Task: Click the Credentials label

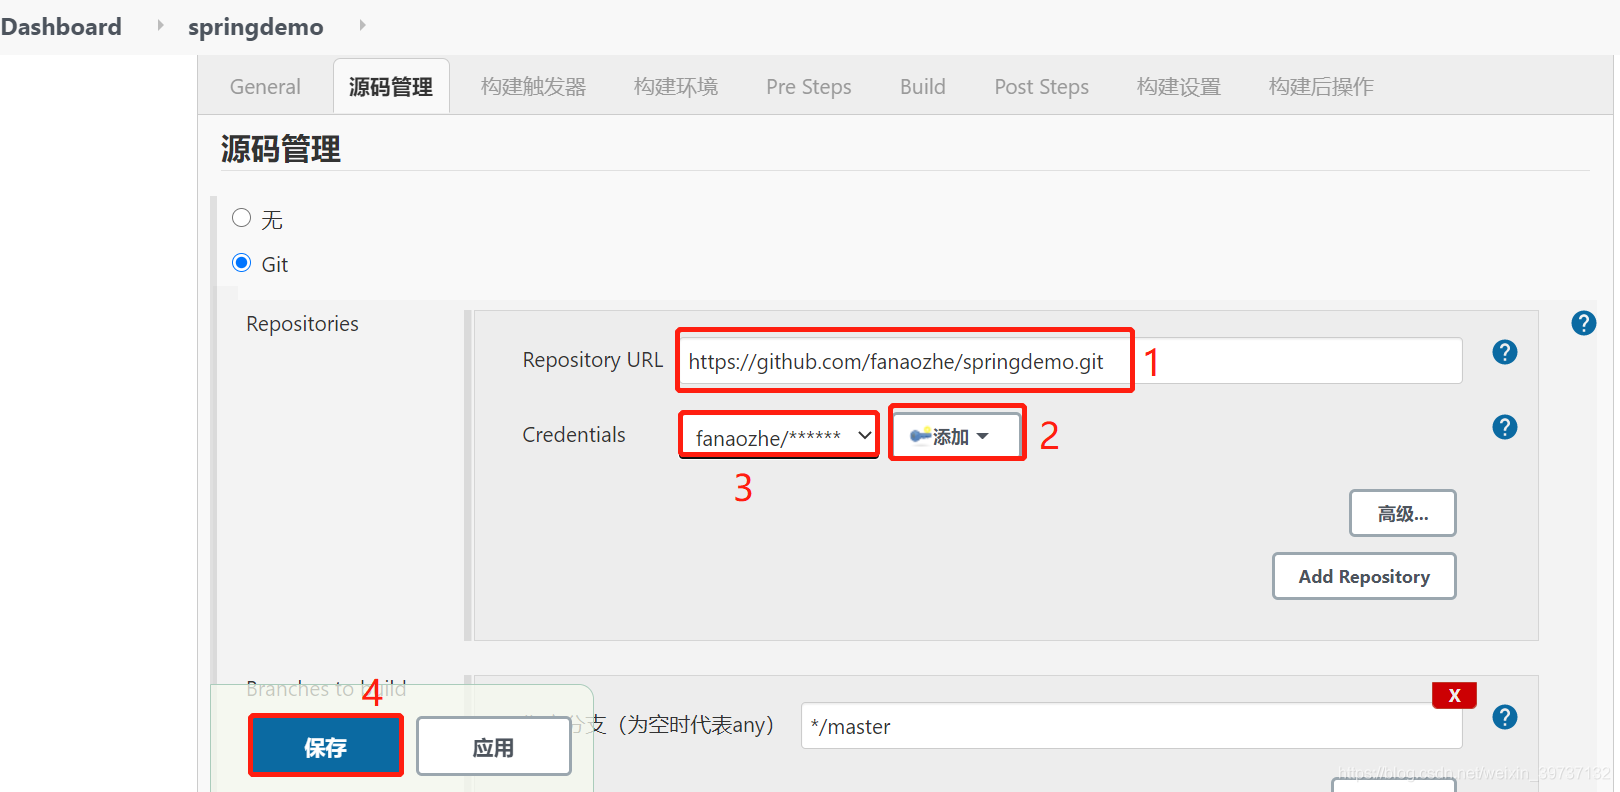Action: tap(574, 435)
